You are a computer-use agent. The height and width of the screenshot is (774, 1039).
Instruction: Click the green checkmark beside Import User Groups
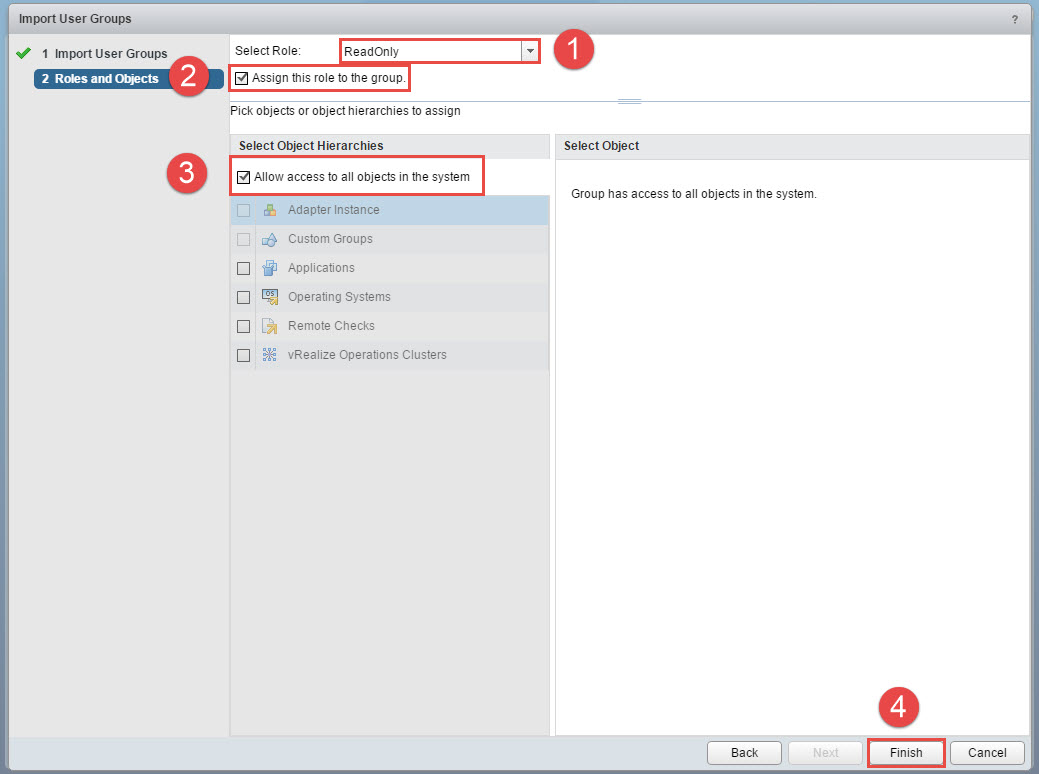(x=25, y=54)
